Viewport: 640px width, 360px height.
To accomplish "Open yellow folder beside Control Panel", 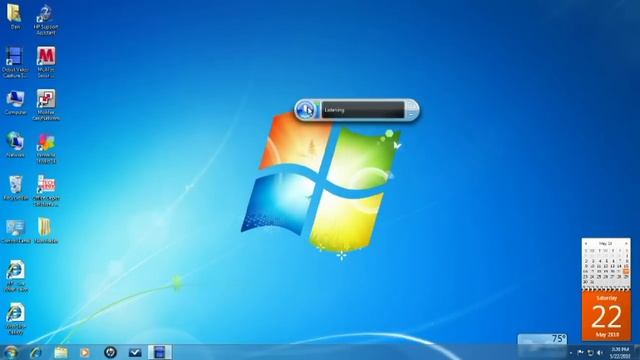I will pos(46,231).
